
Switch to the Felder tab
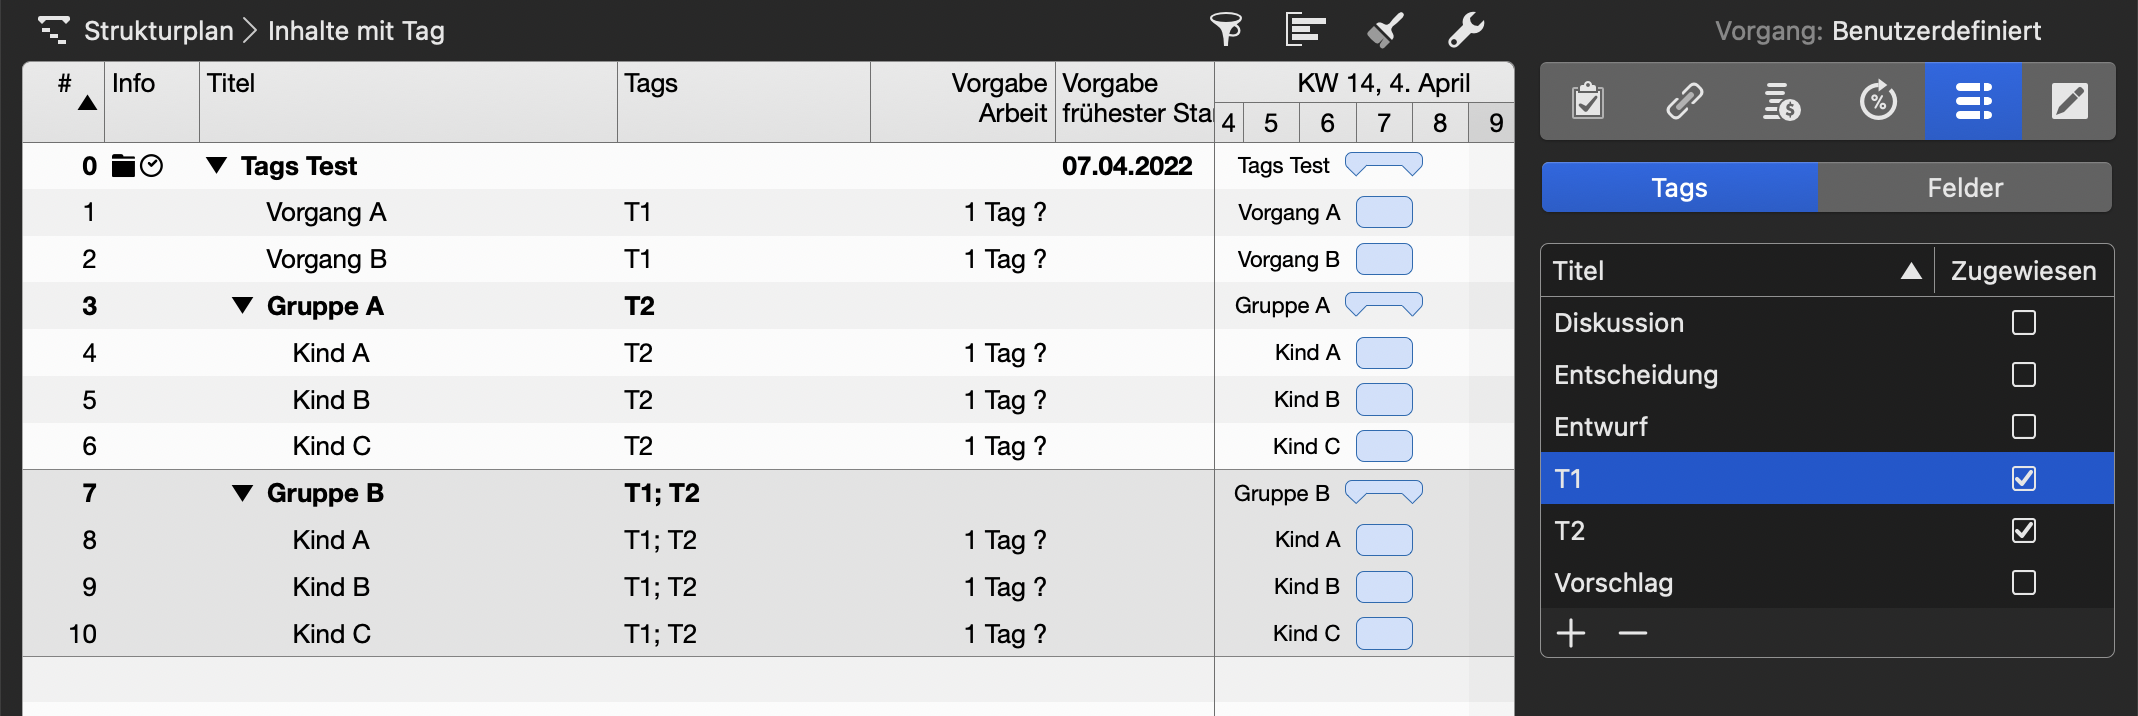tap(1963, 187)
